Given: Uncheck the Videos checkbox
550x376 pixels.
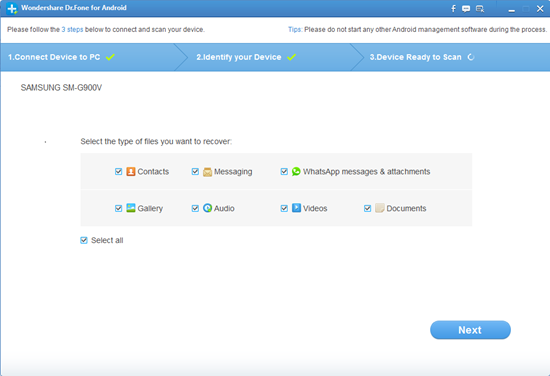Looking at the screenshot, I should coord(284,208).
